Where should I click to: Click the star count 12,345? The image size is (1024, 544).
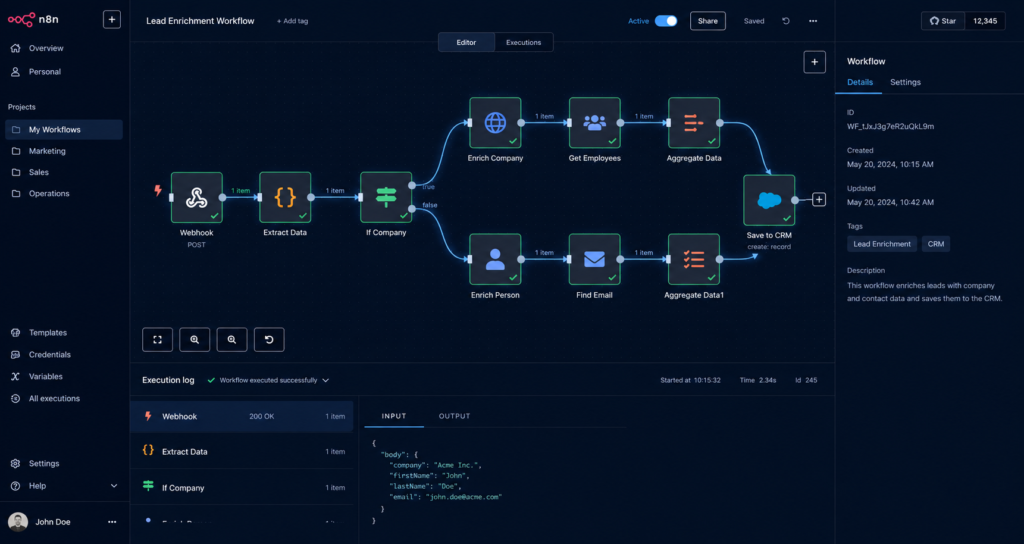(x=985, y=21)
